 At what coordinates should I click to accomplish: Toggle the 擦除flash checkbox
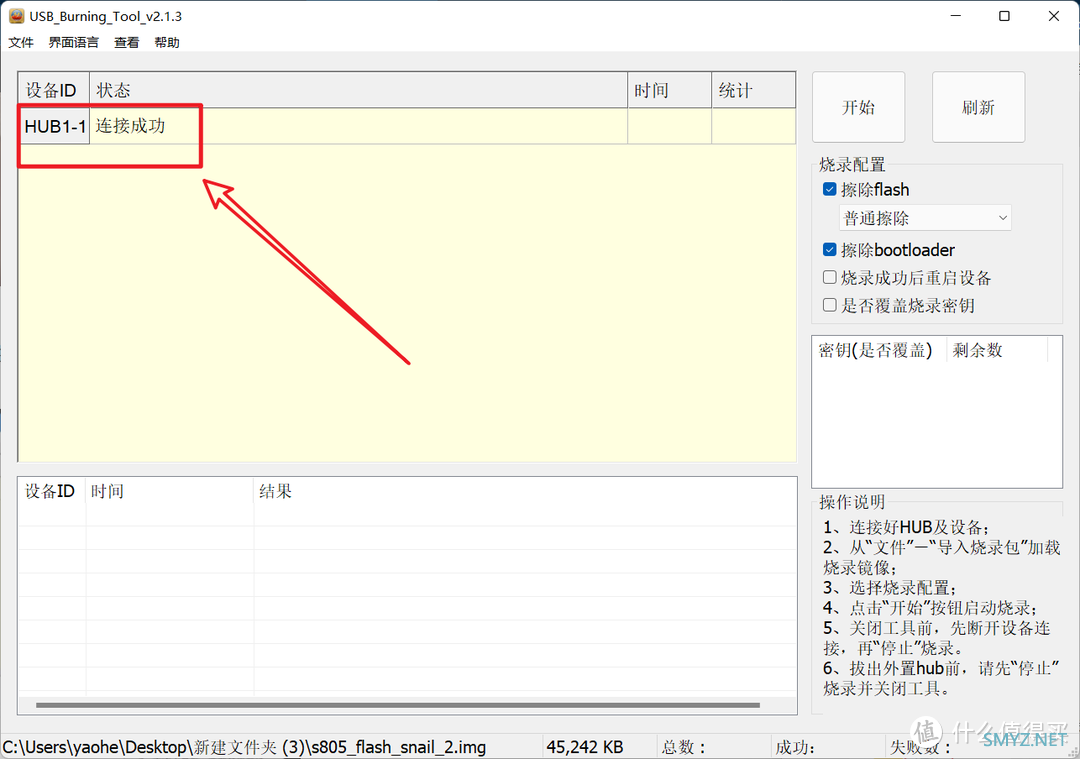click(x=830, y=189)
